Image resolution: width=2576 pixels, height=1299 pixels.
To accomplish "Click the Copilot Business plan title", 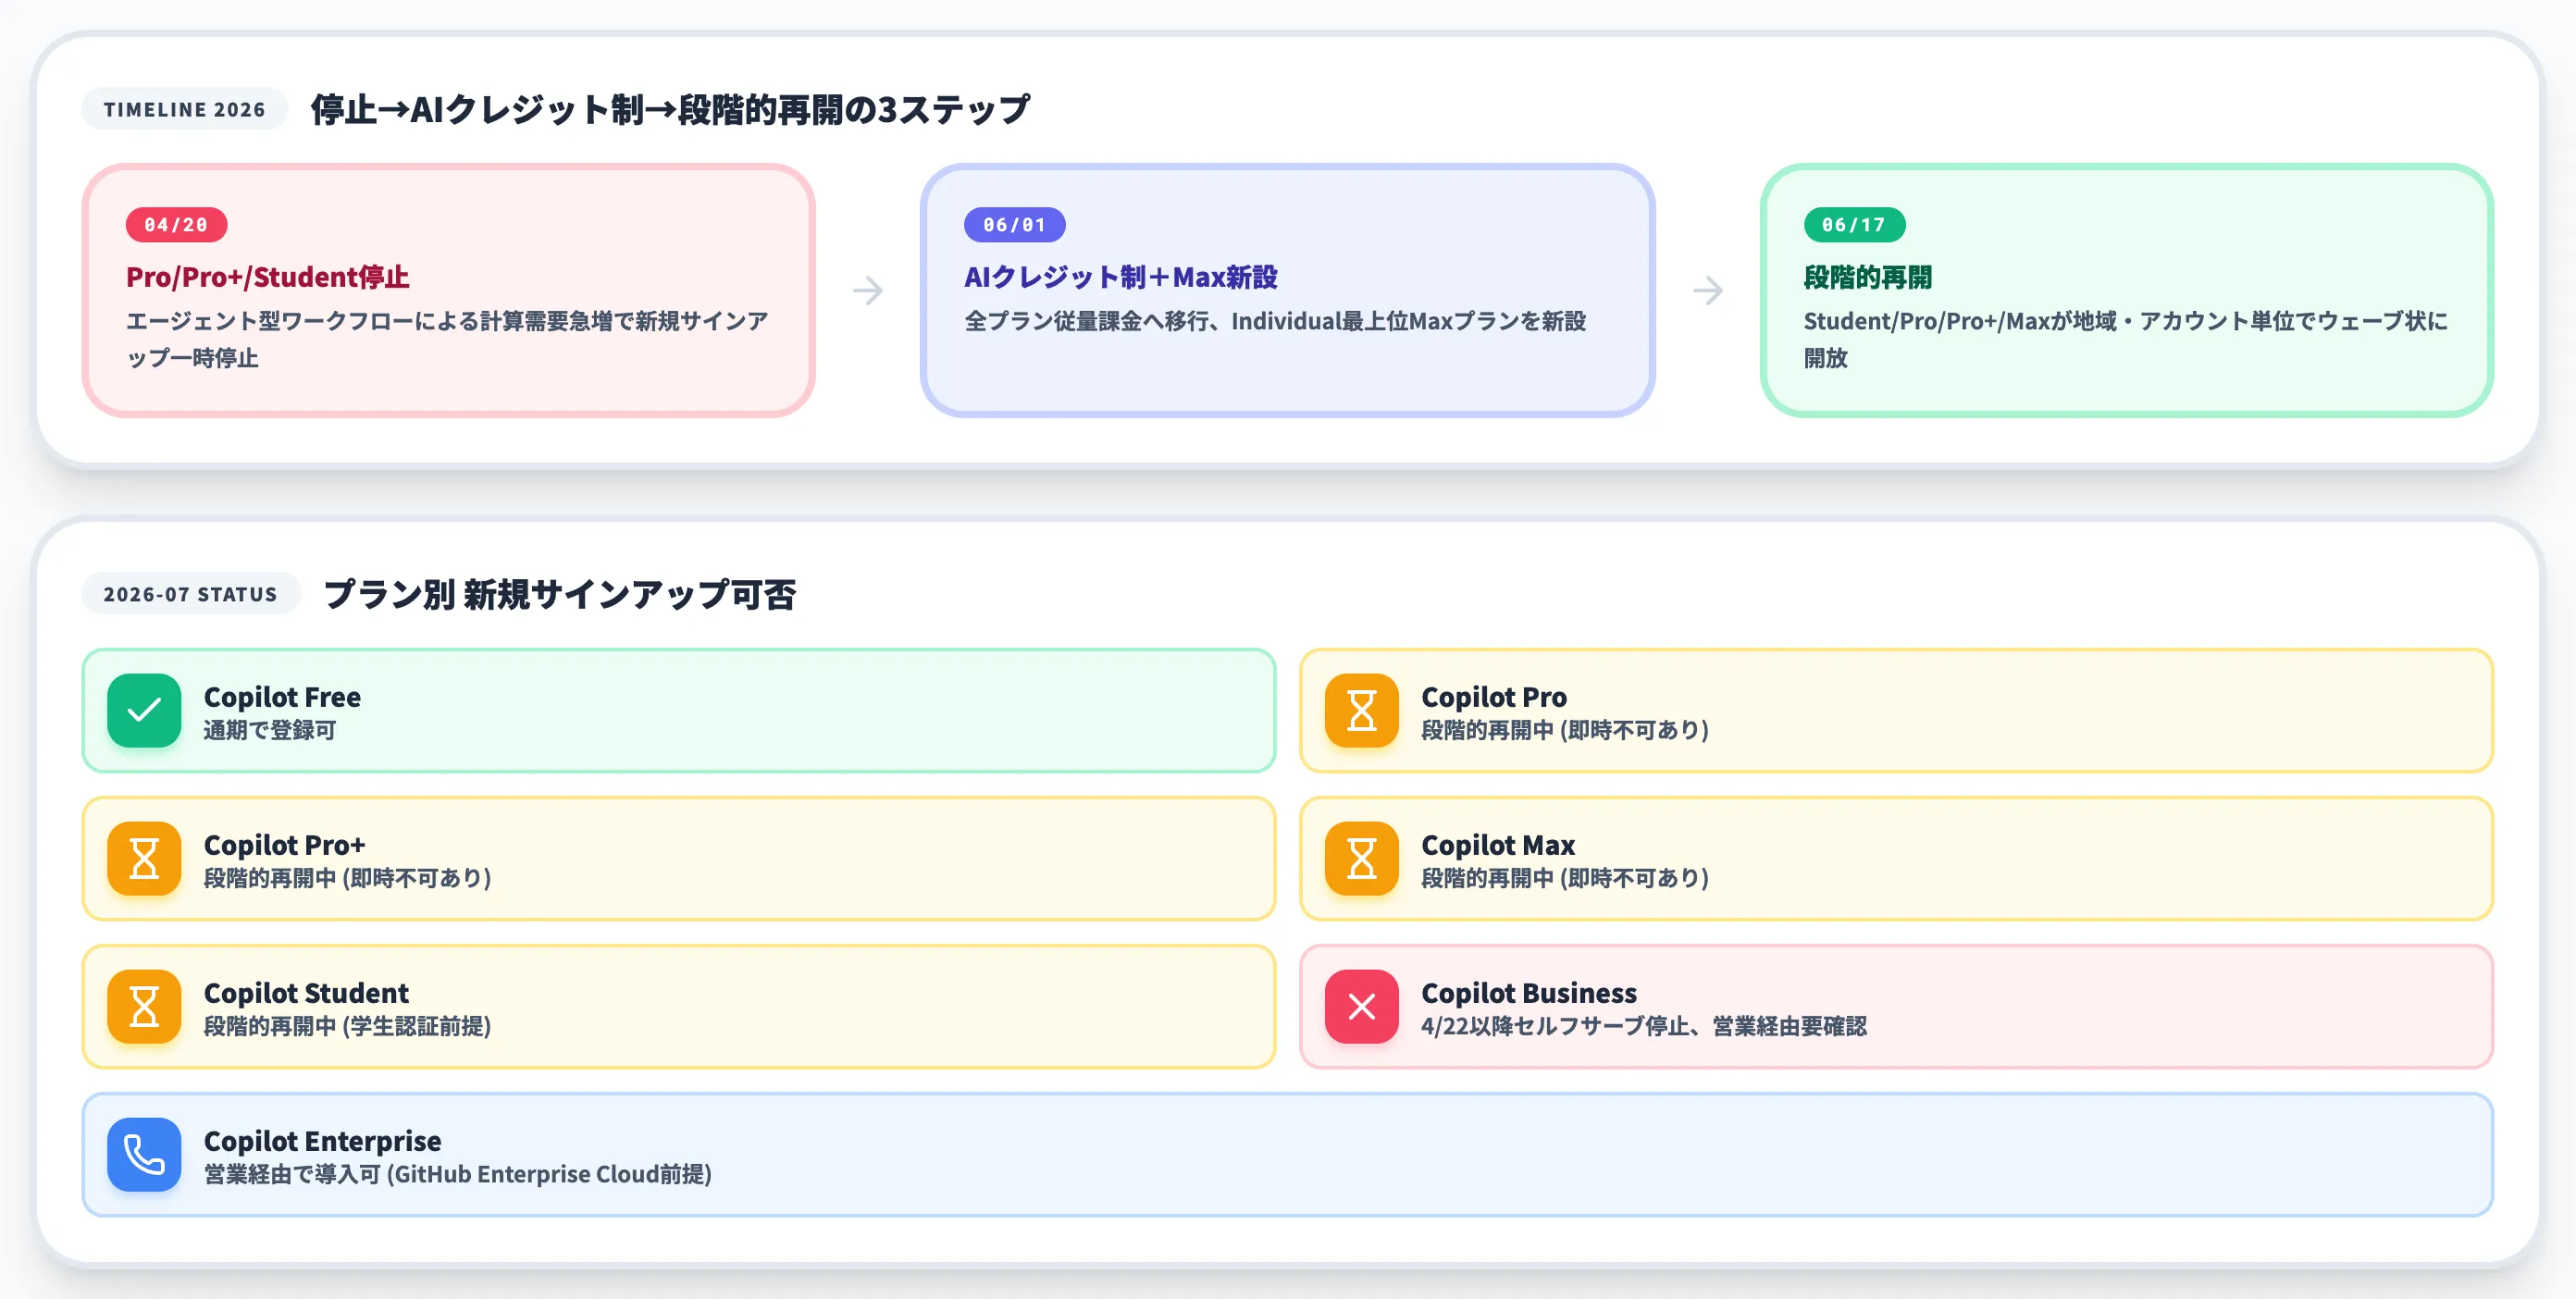I will (1529, 993).
